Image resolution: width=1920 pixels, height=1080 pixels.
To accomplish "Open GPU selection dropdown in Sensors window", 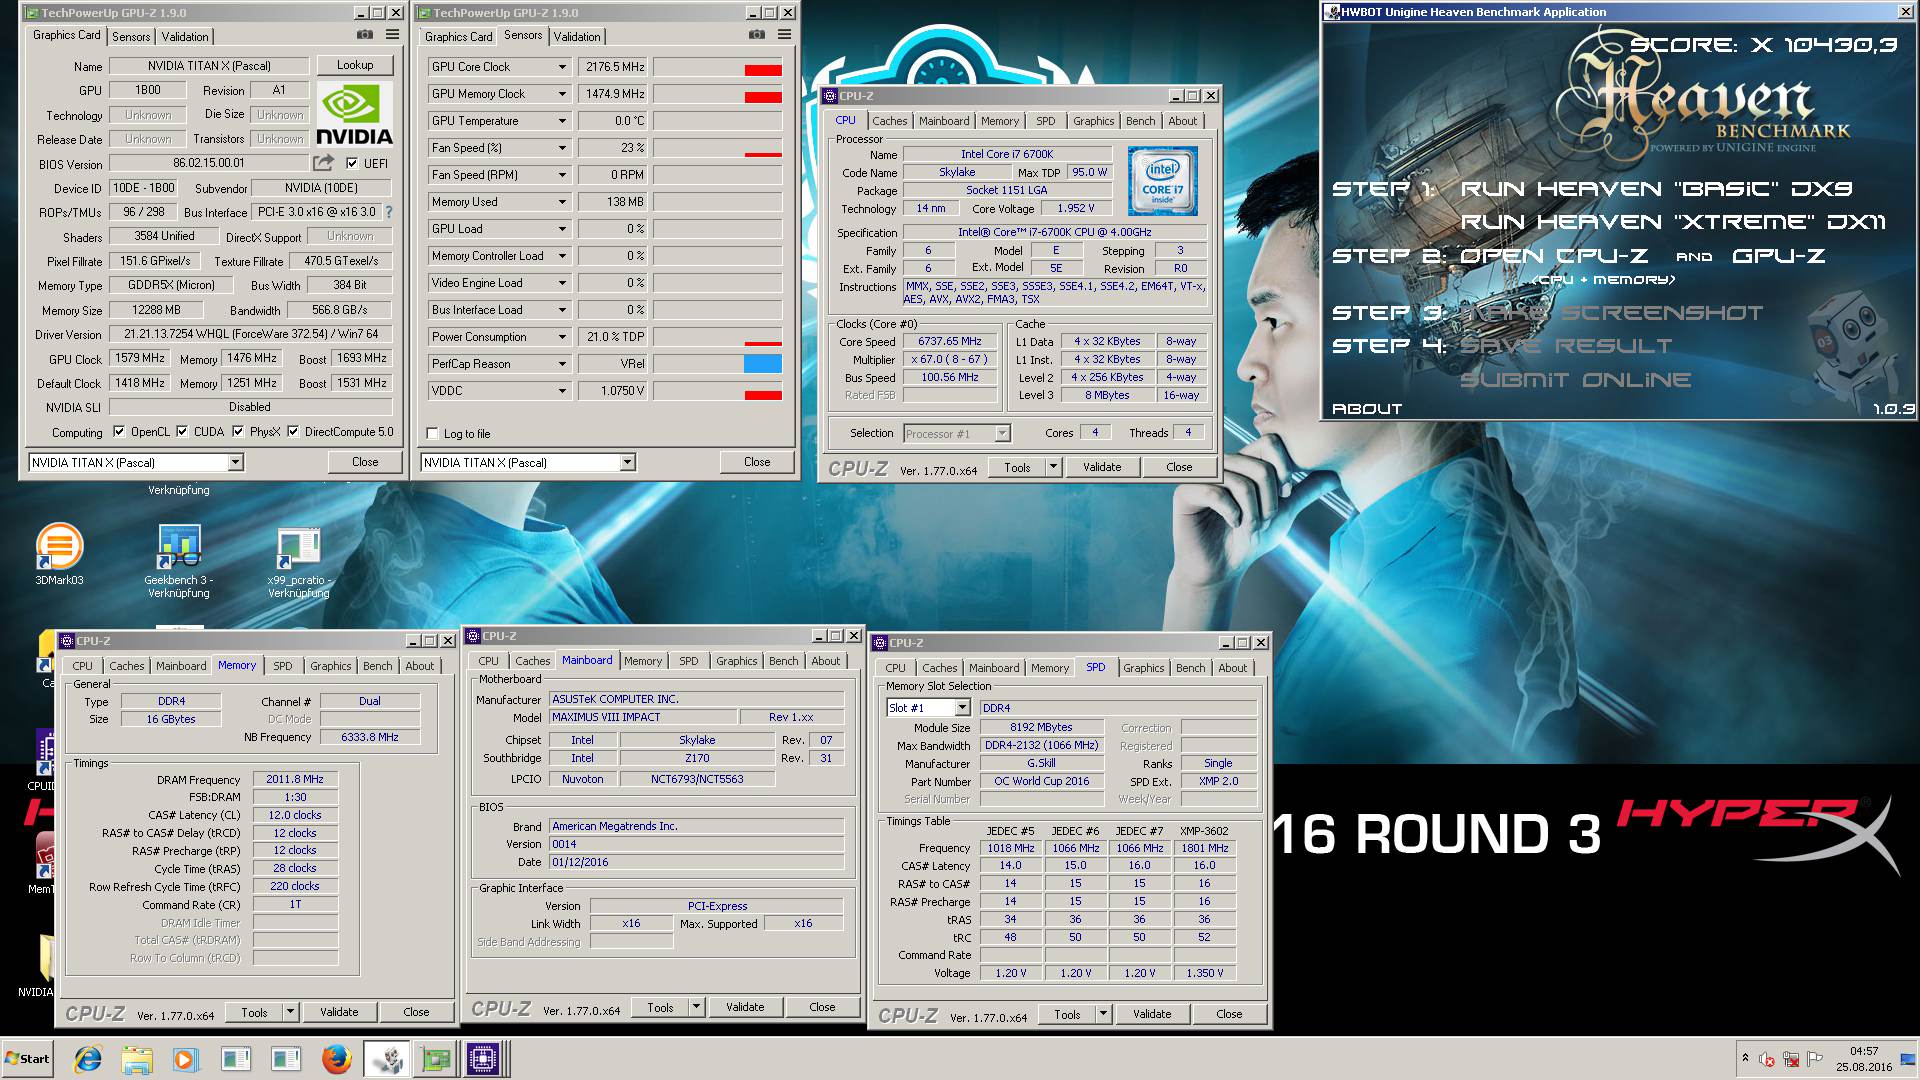I will [x=627, y=463].
